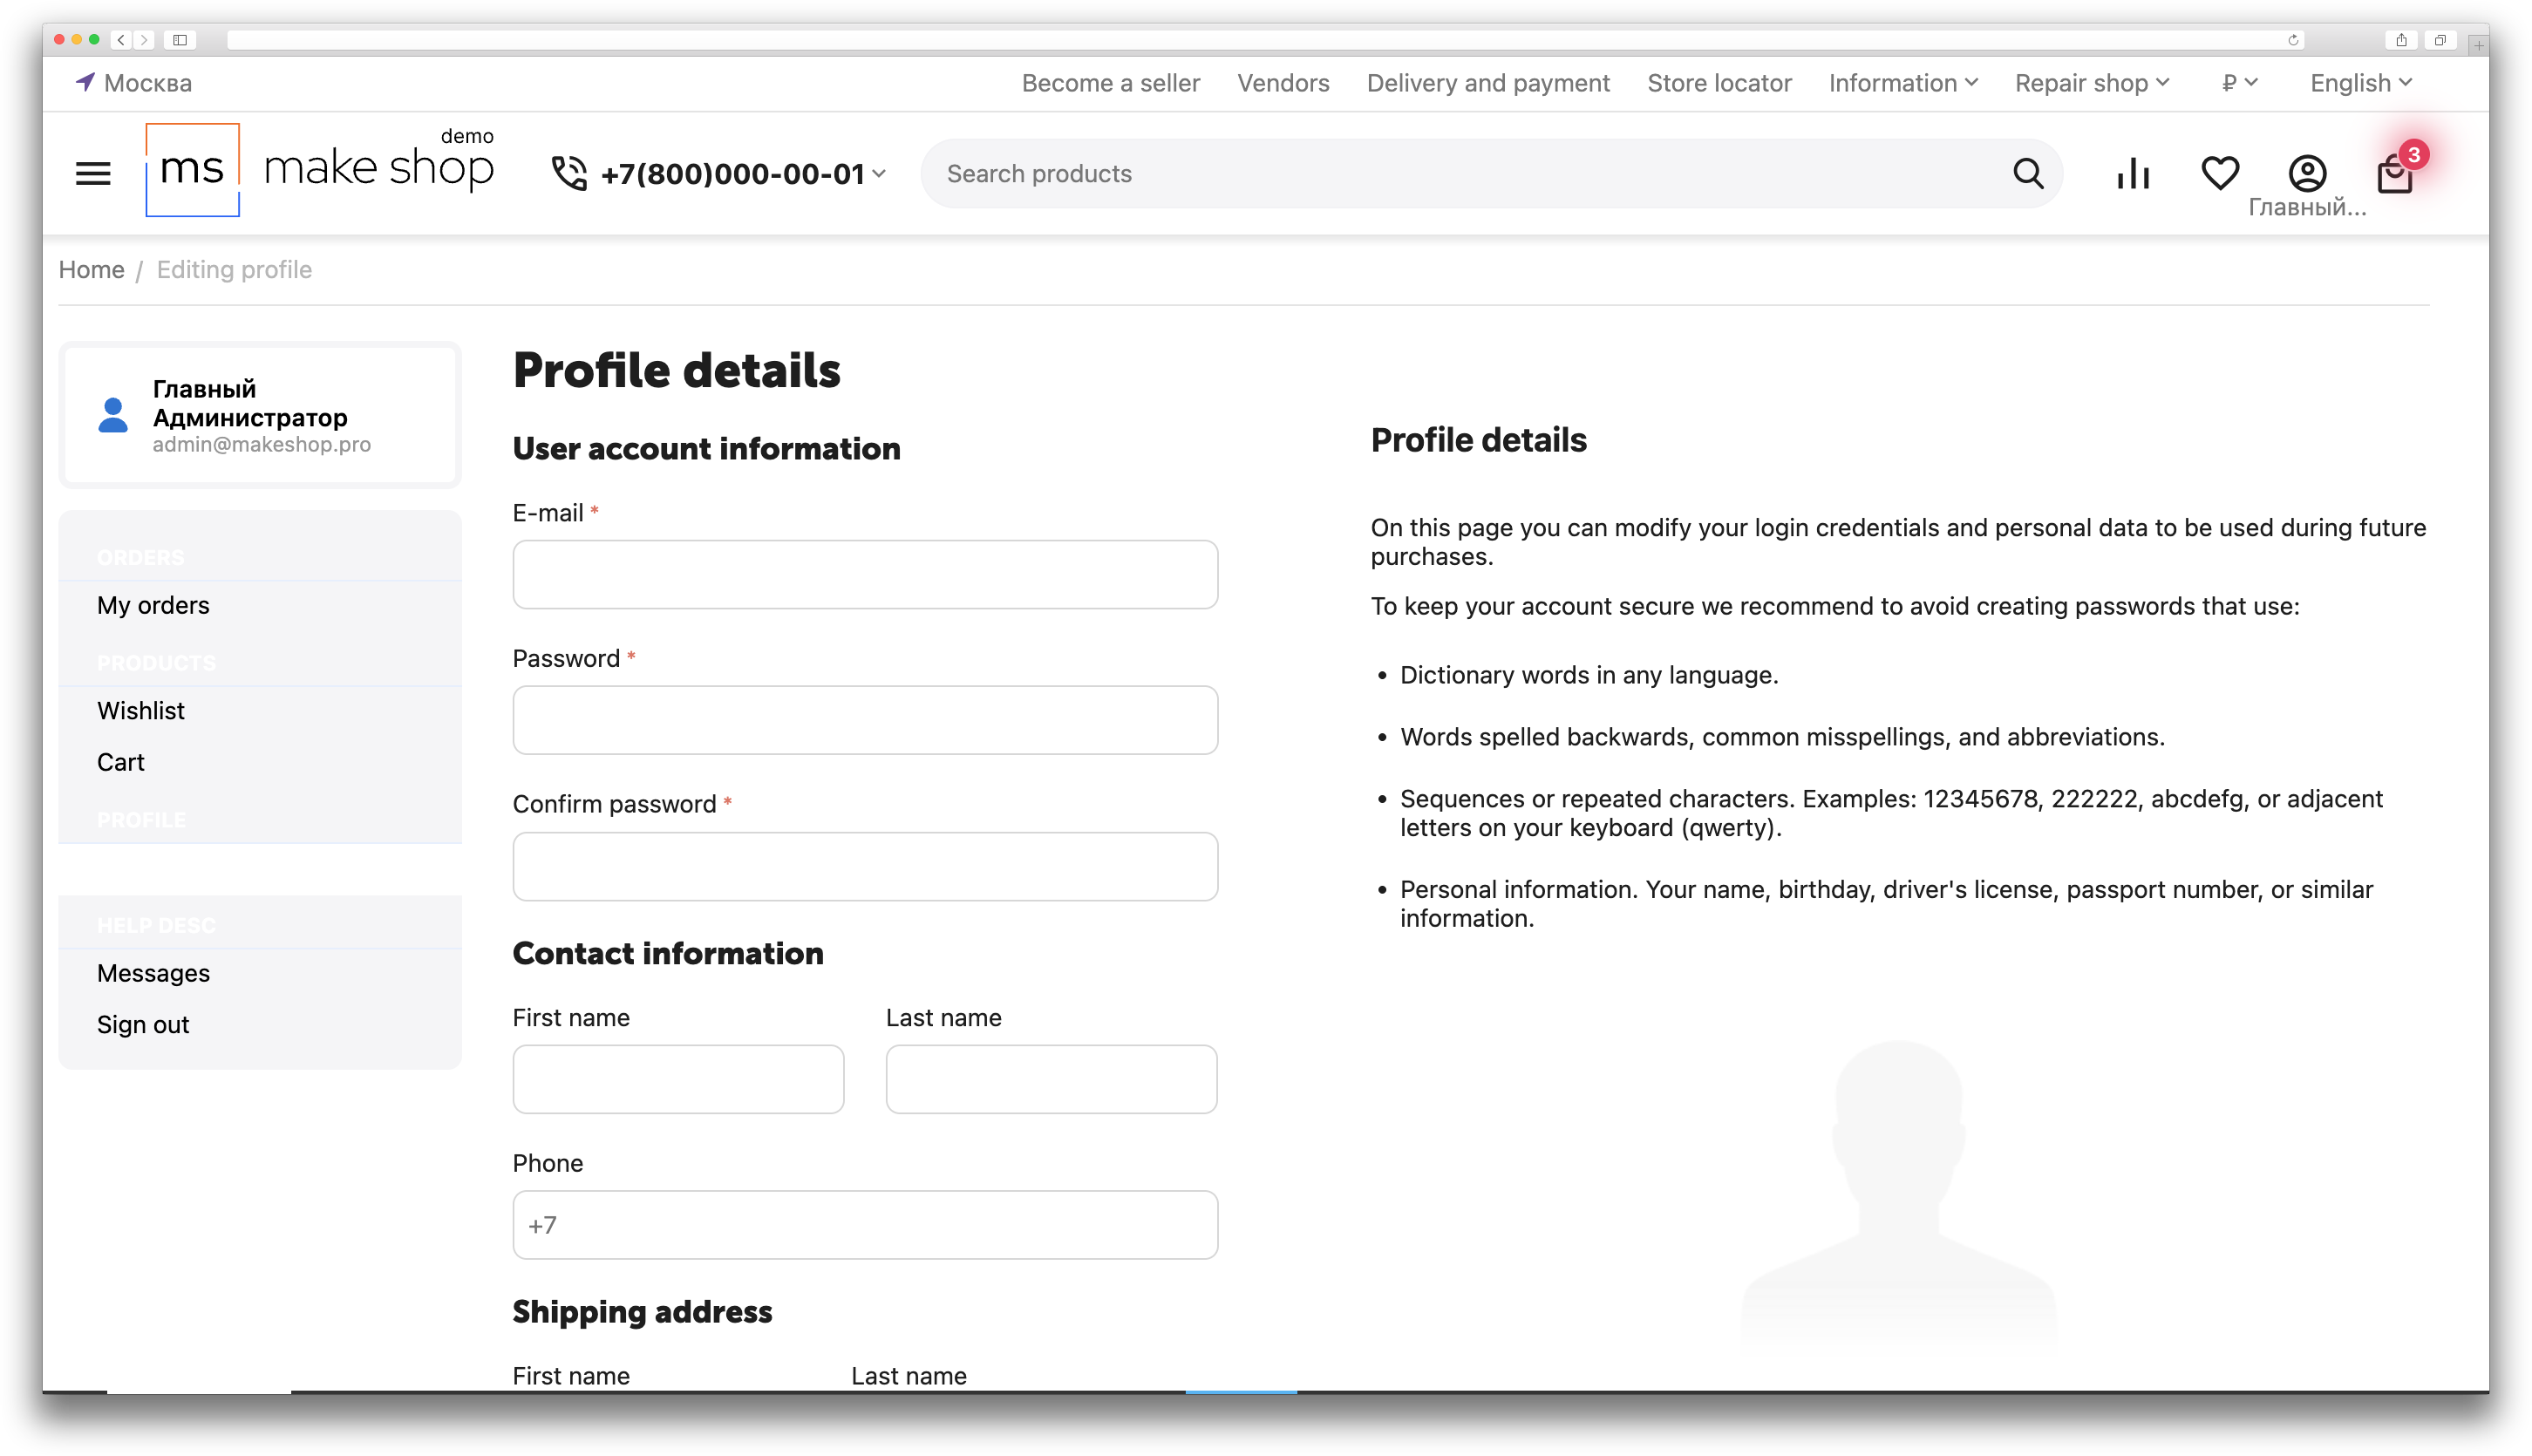Click the user account icon

pyautogui.click(x=2307, y=173)
